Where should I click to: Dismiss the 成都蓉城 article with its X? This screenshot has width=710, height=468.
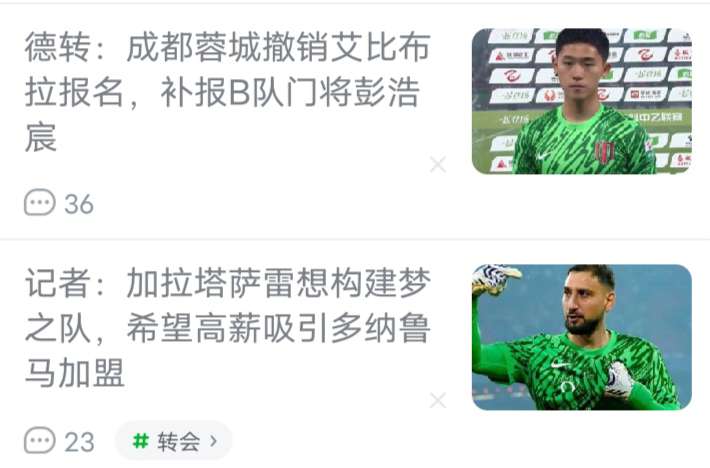[x=438, y=165]
